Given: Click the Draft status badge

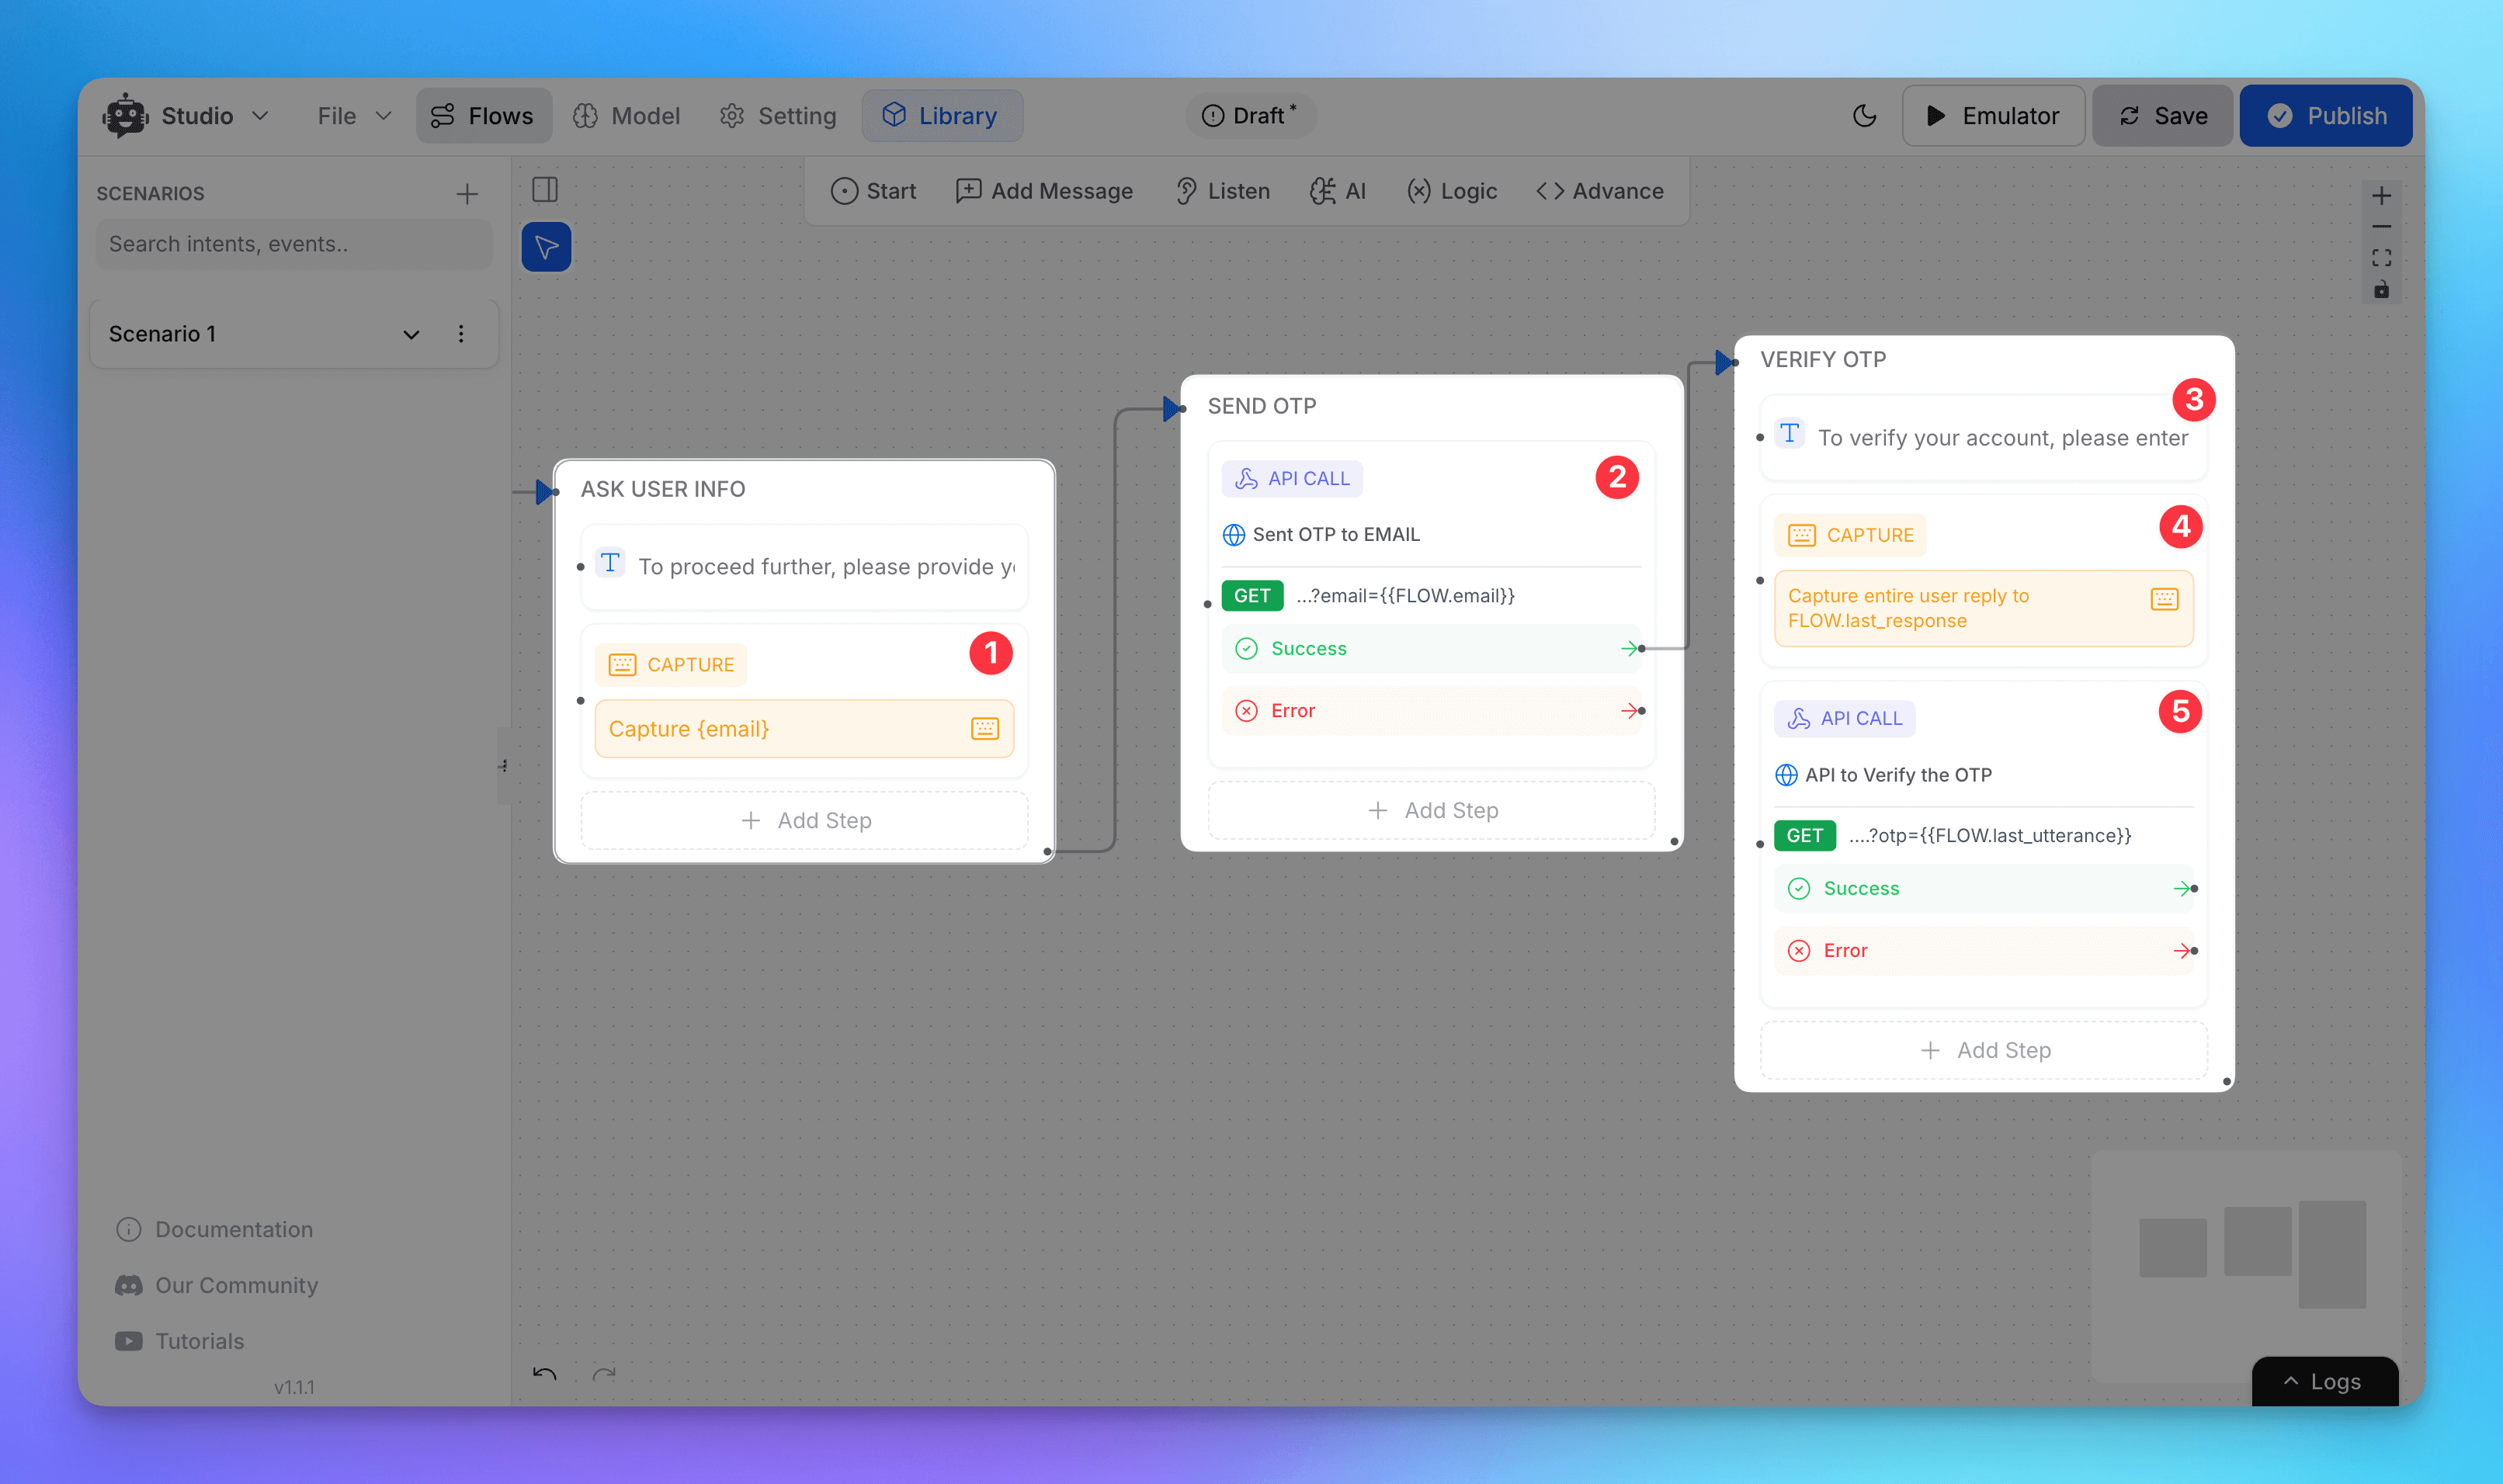Looking at the screenshot, I should (1250, 116).
